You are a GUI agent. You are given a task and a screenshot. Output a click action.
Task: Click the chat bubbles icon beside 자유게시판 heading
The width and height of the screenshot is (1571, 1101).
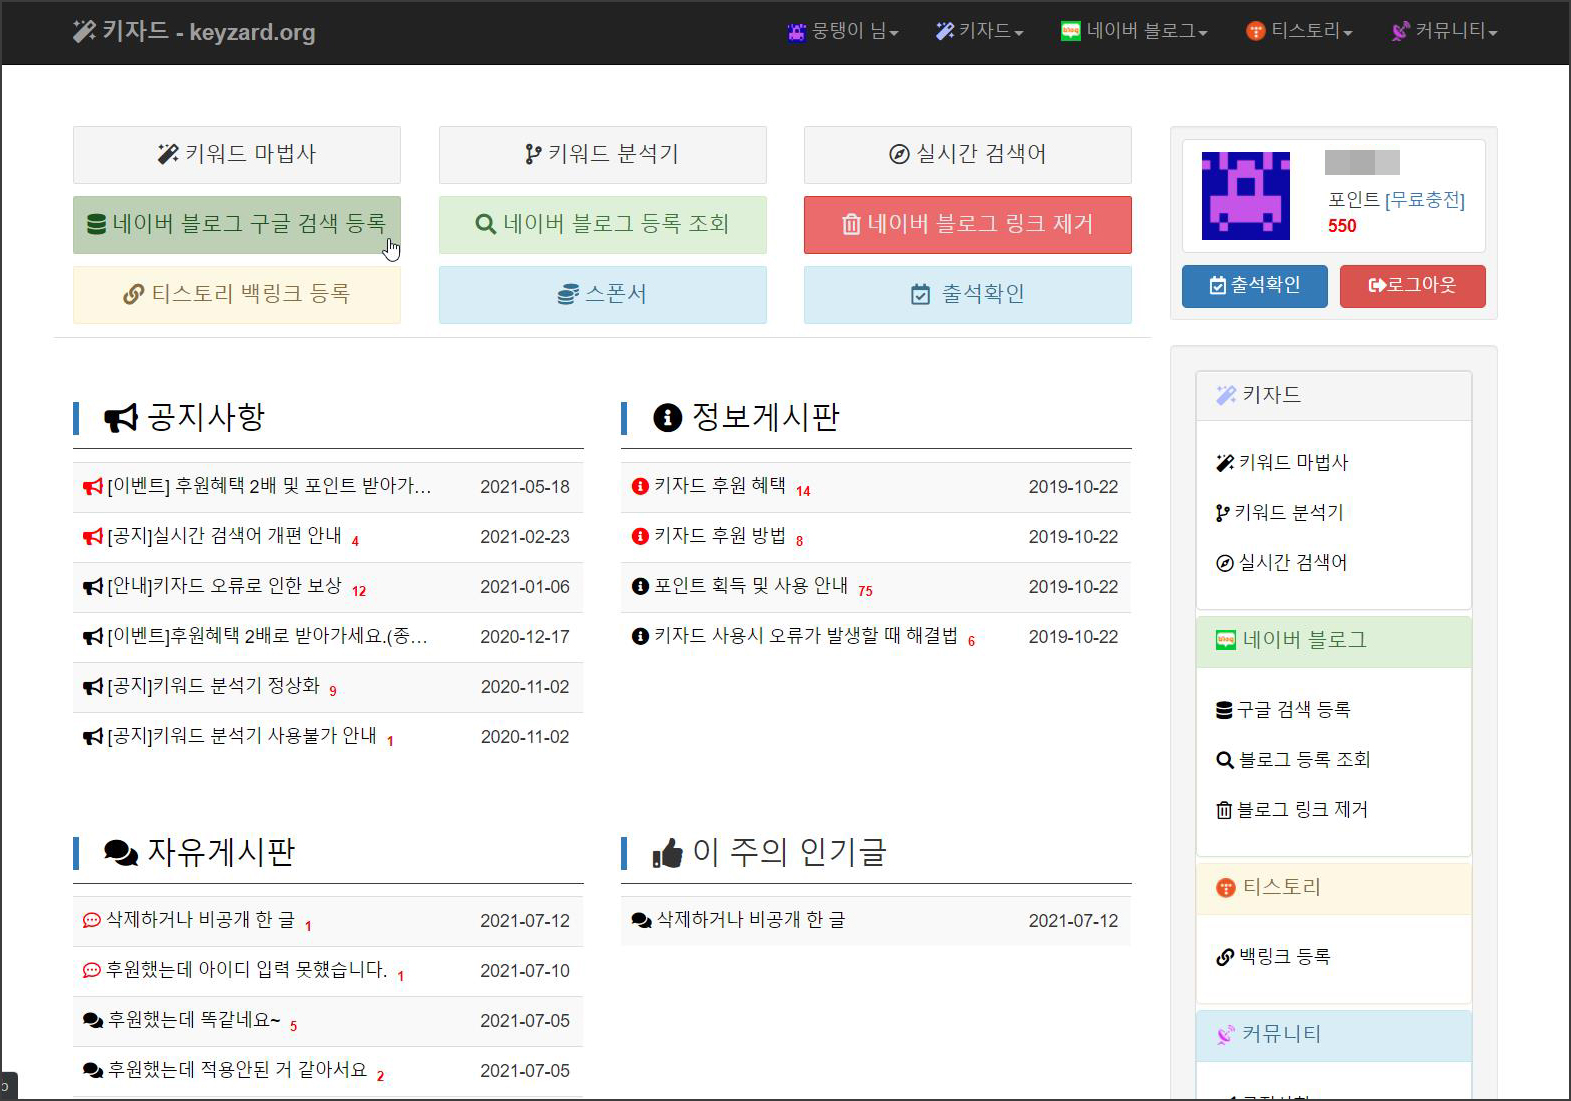tap(121, 853)
